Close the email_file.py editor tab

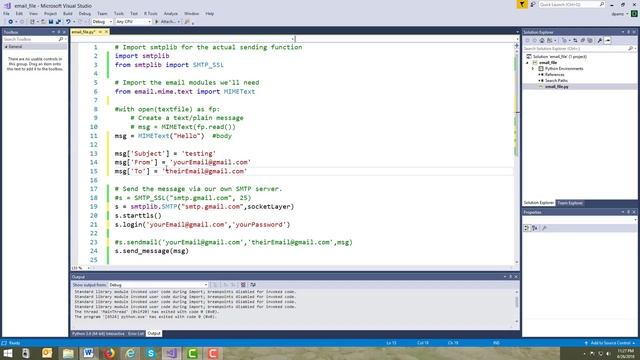(x=106, y=32)
